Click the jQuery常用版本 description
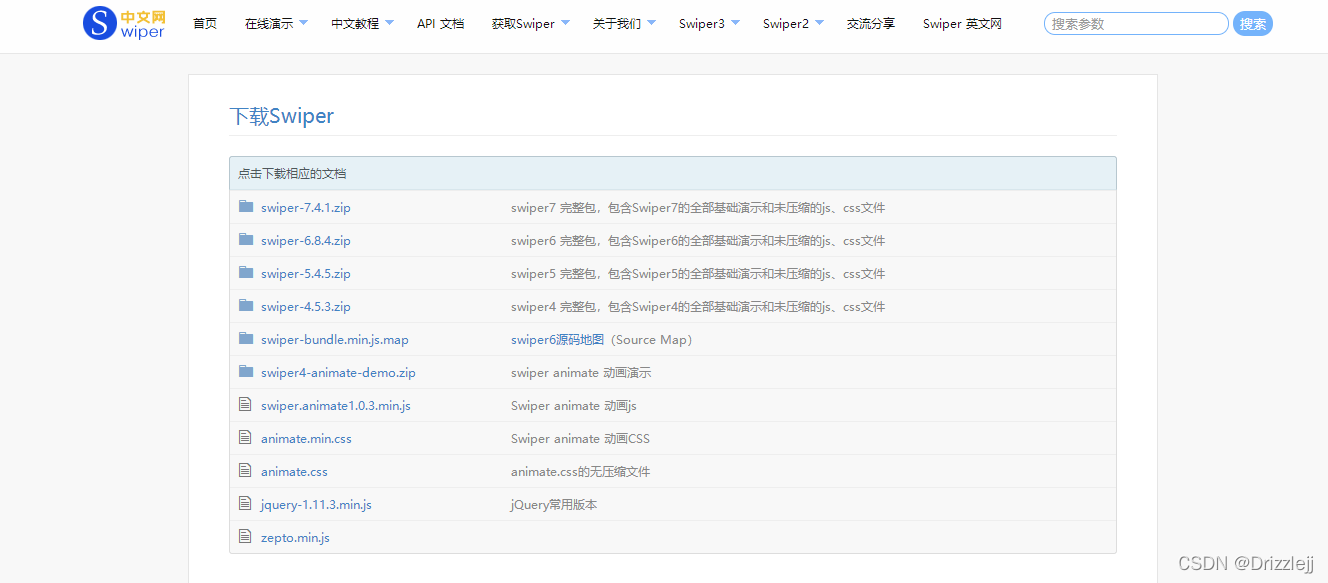Viewport: 1328px width, 583px height. [x=554, y=505]
